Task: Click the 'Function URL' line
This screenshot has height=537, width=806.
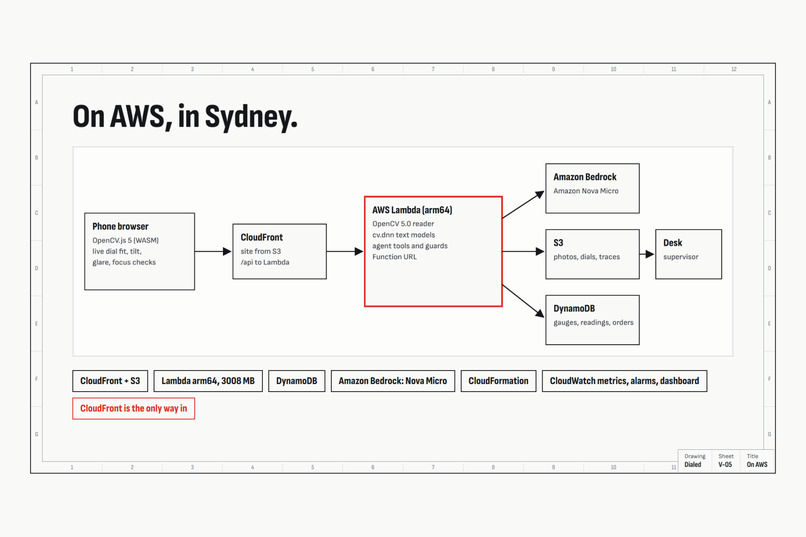Action: (394, 256)
